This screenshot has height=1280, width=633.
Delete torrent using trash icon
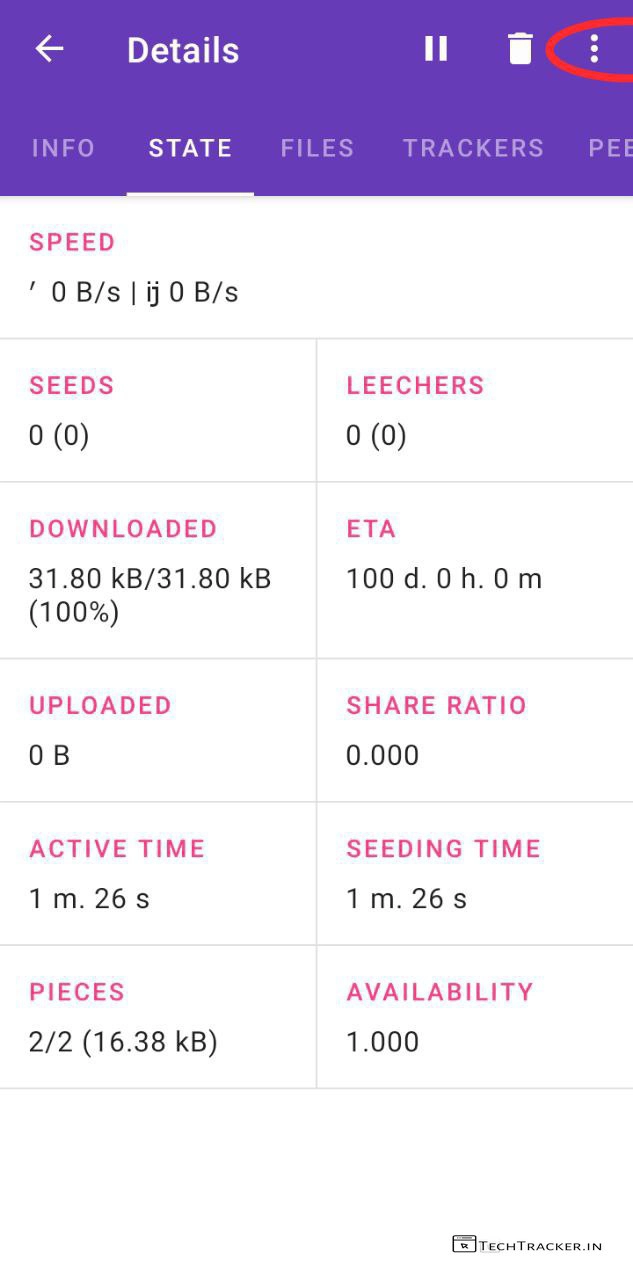tap(520, 49)
